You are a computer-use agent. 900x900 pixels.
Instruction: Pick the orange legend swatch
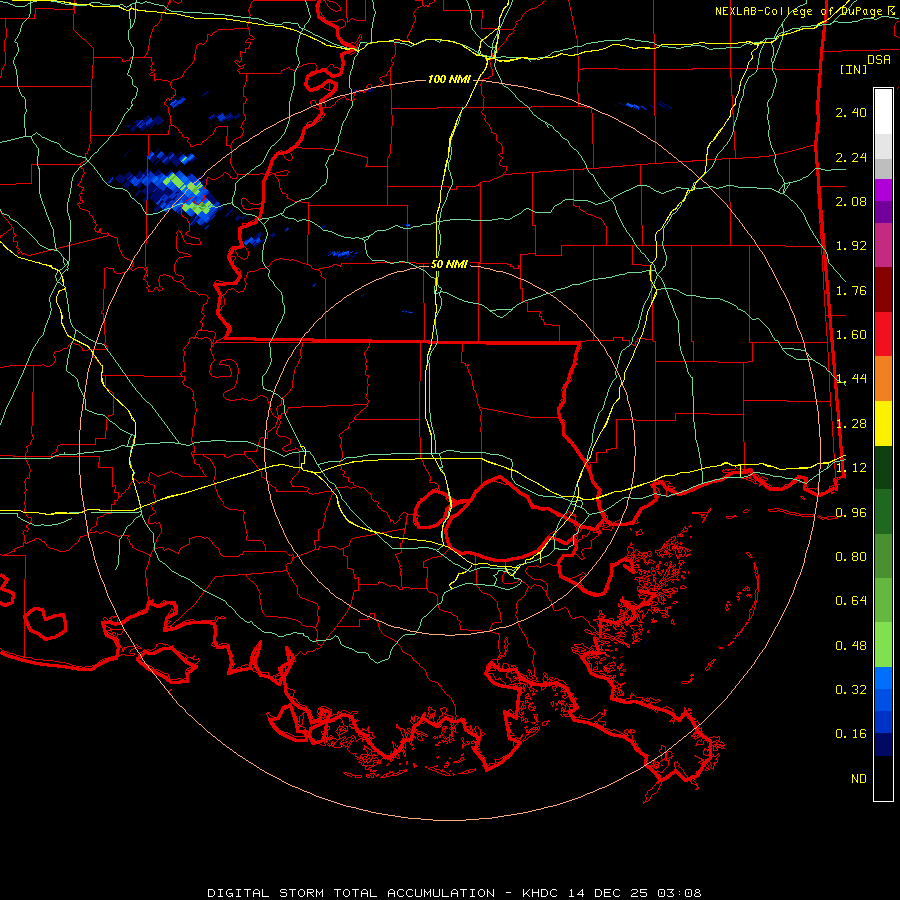pos(883,379)
